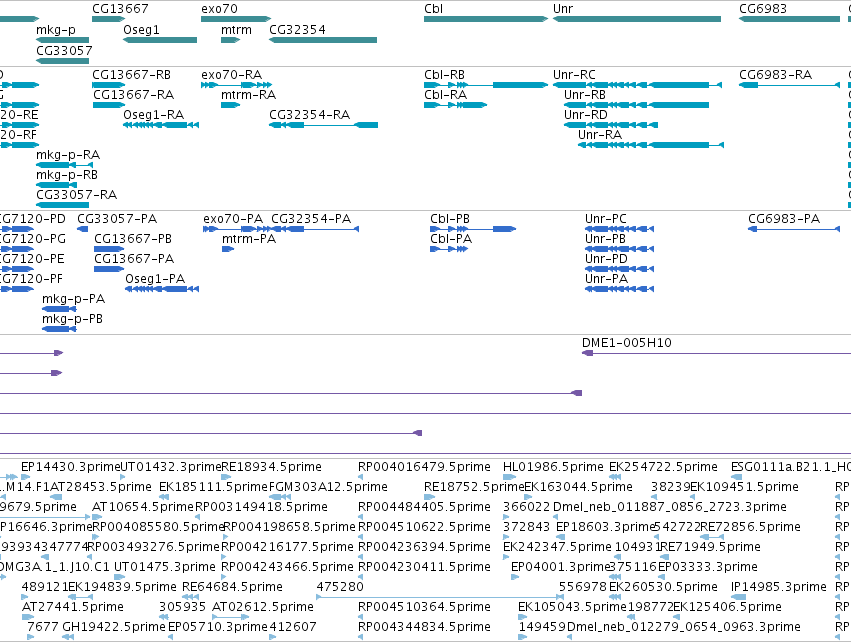This screenshot has height=642, width=851.
Task: Select the Unr-RB transcript
Action: tap(637, 105)
